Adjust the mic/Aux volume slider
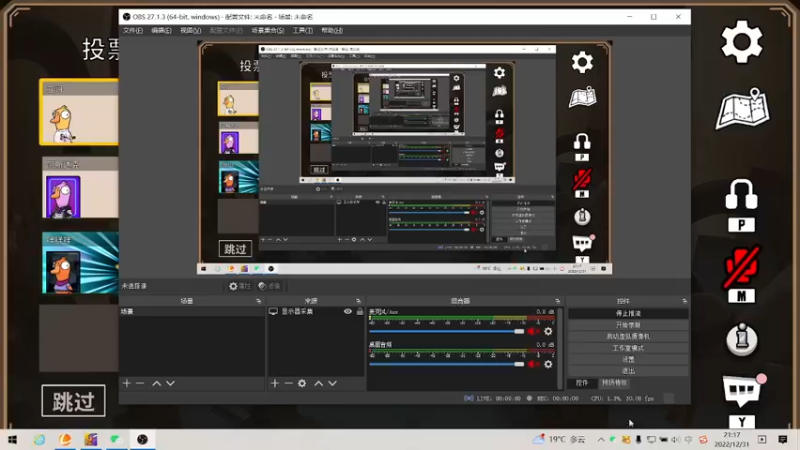The height and width of the screenshot is (450, 800). click(446, 332)
